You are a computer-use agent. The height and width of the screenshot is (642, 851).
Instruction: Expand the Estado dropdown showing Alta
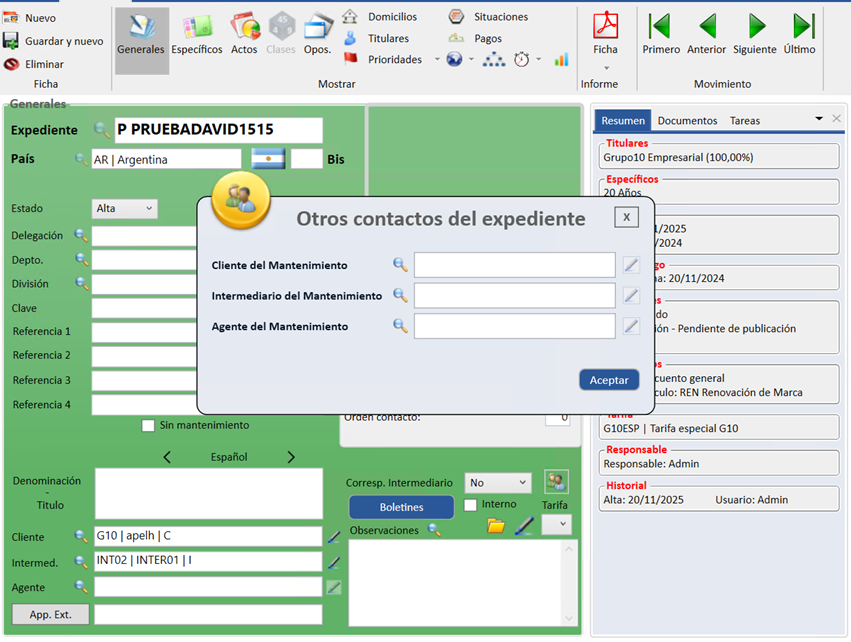(x=124, y=208)
